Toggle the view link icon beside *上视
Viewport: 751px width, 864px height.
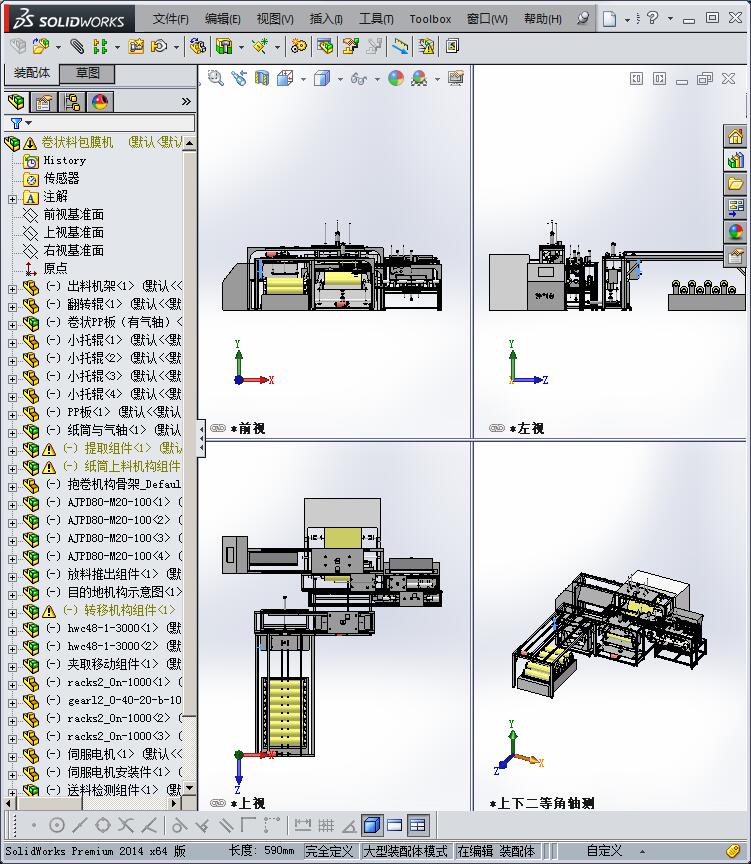pos(218,803)
